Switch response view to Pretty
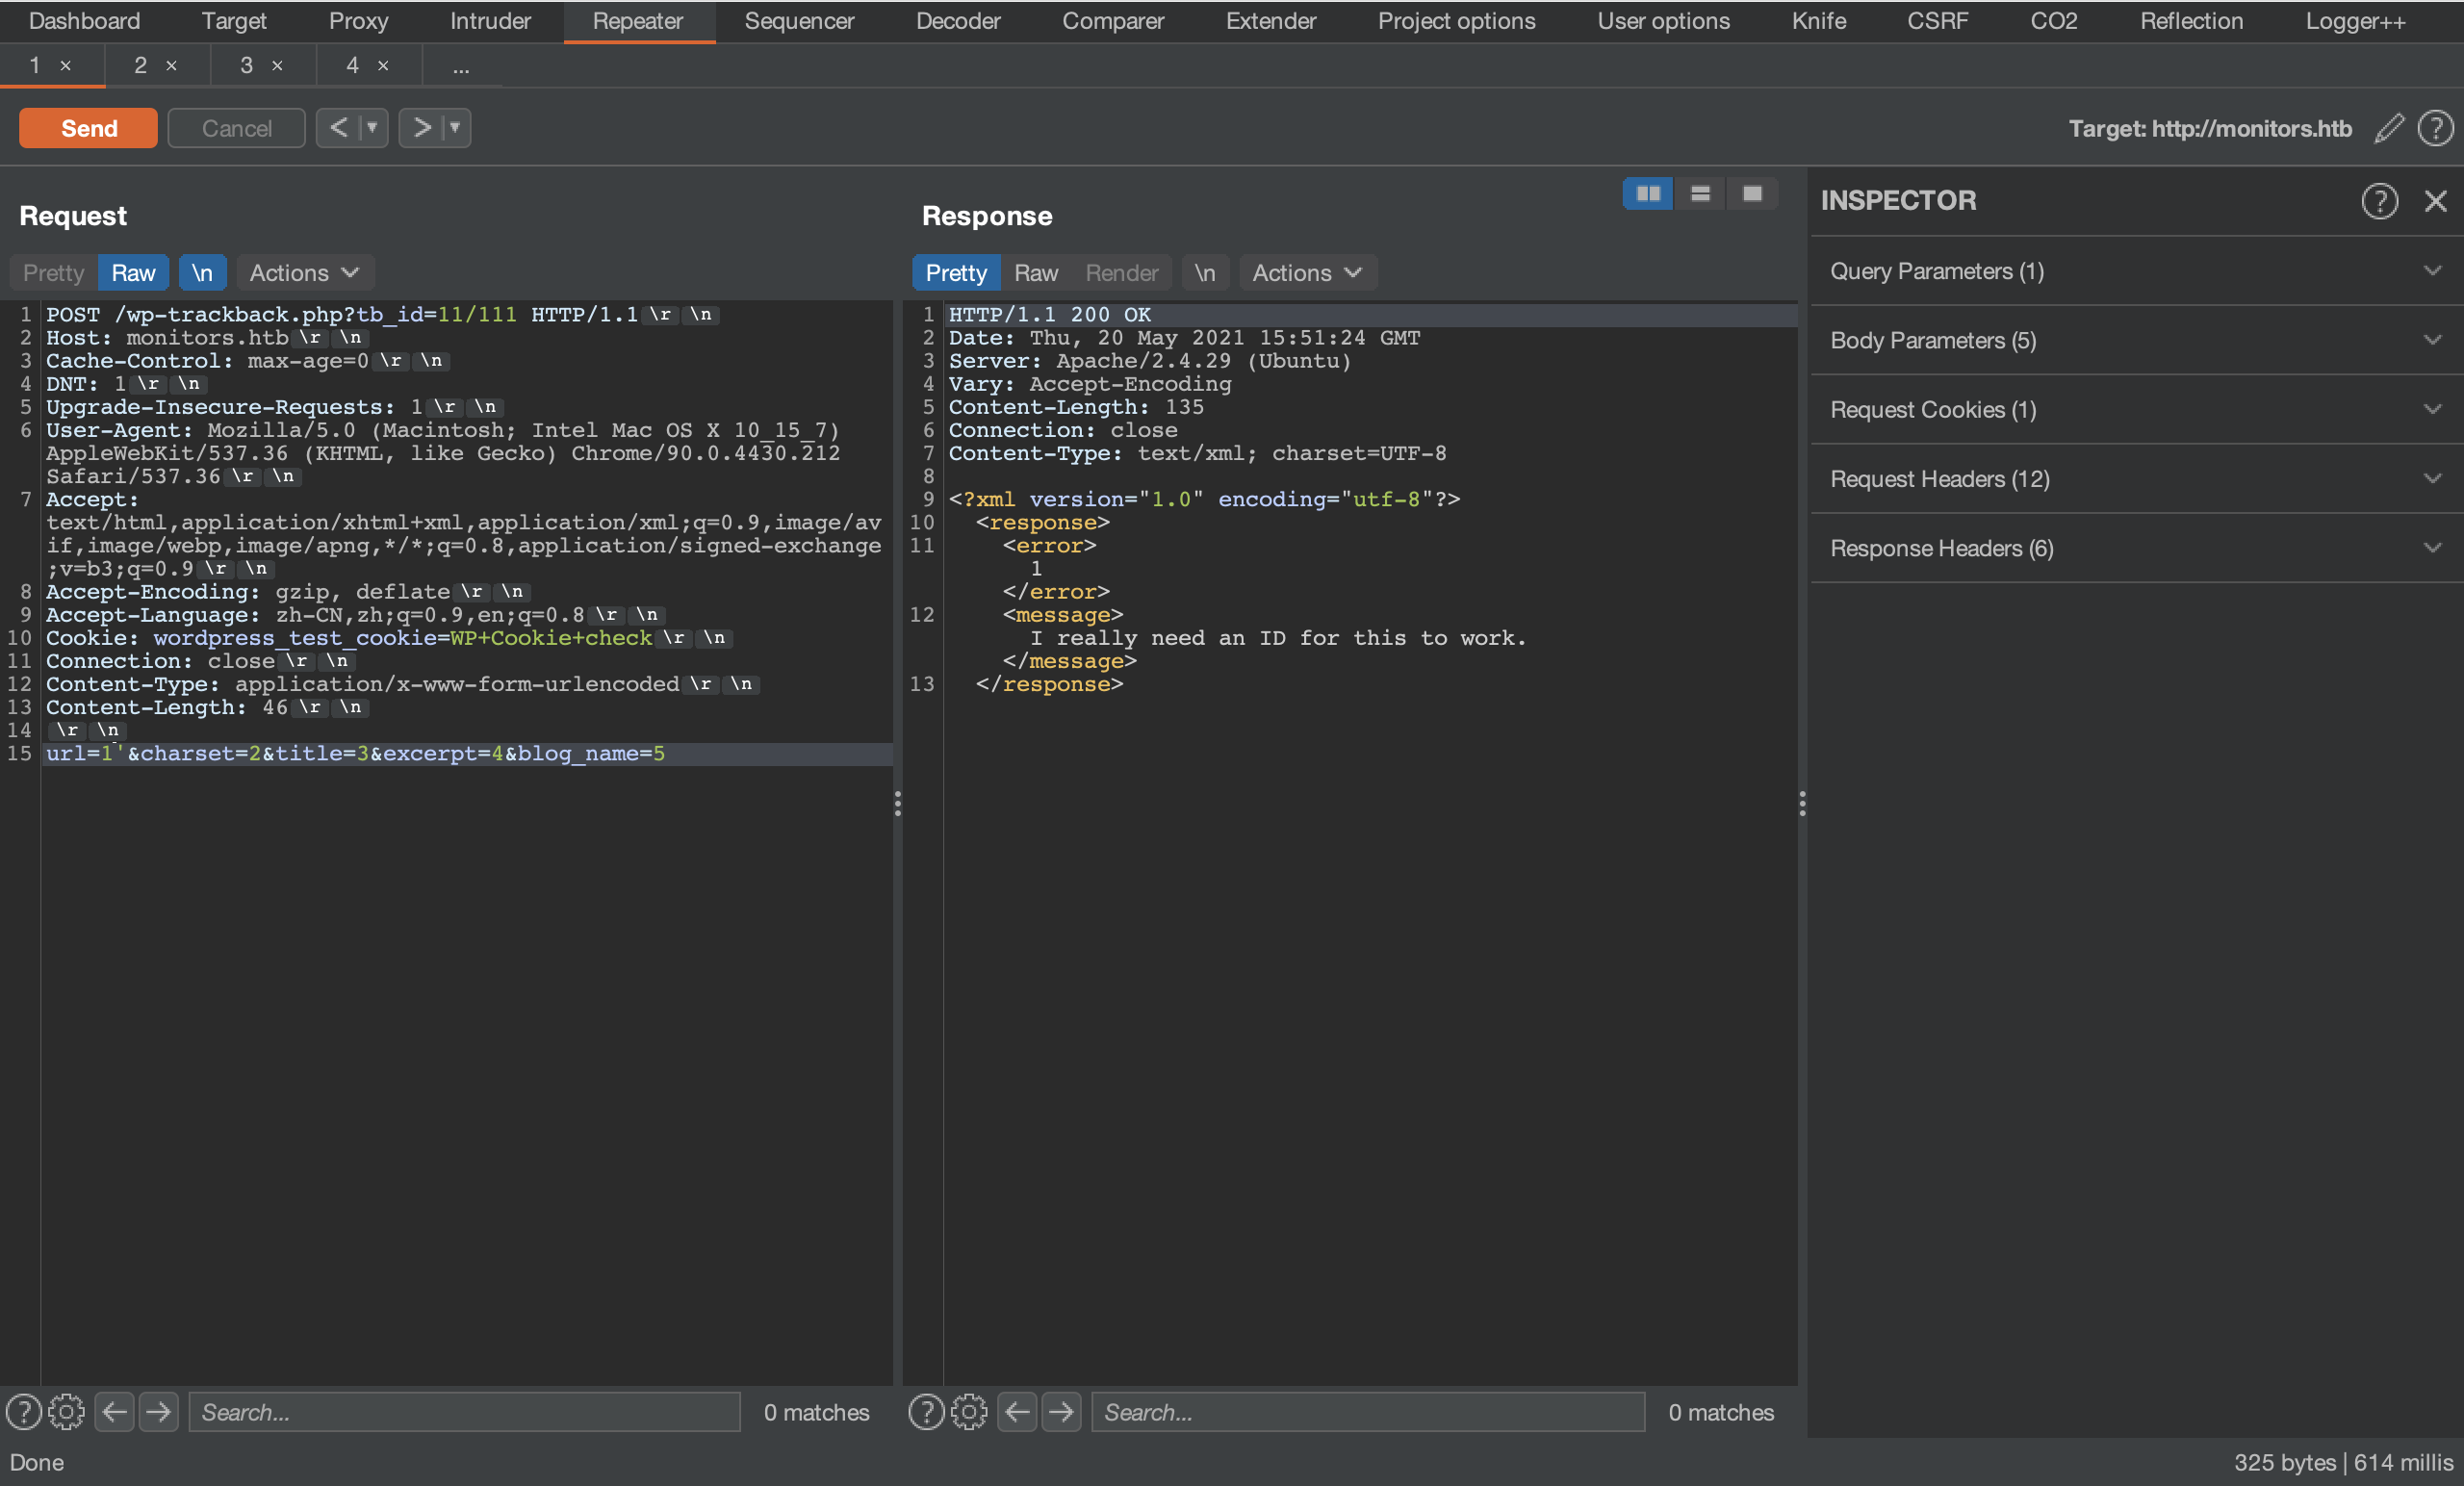 pos(956,273)
